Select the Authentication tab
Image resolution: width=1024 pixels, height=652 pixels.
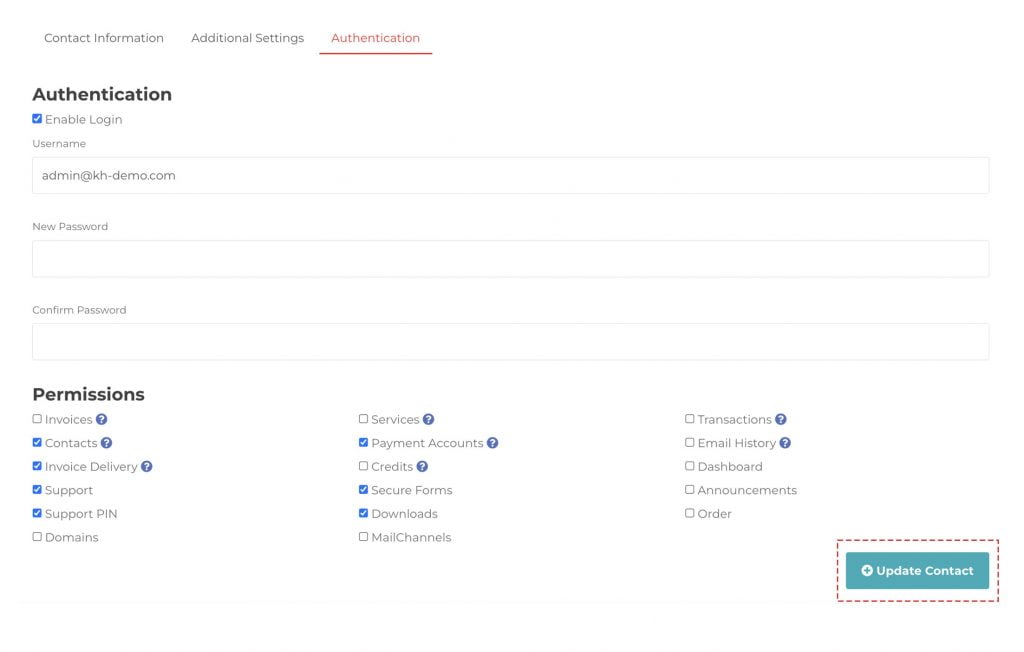click(x=376, y=38)
